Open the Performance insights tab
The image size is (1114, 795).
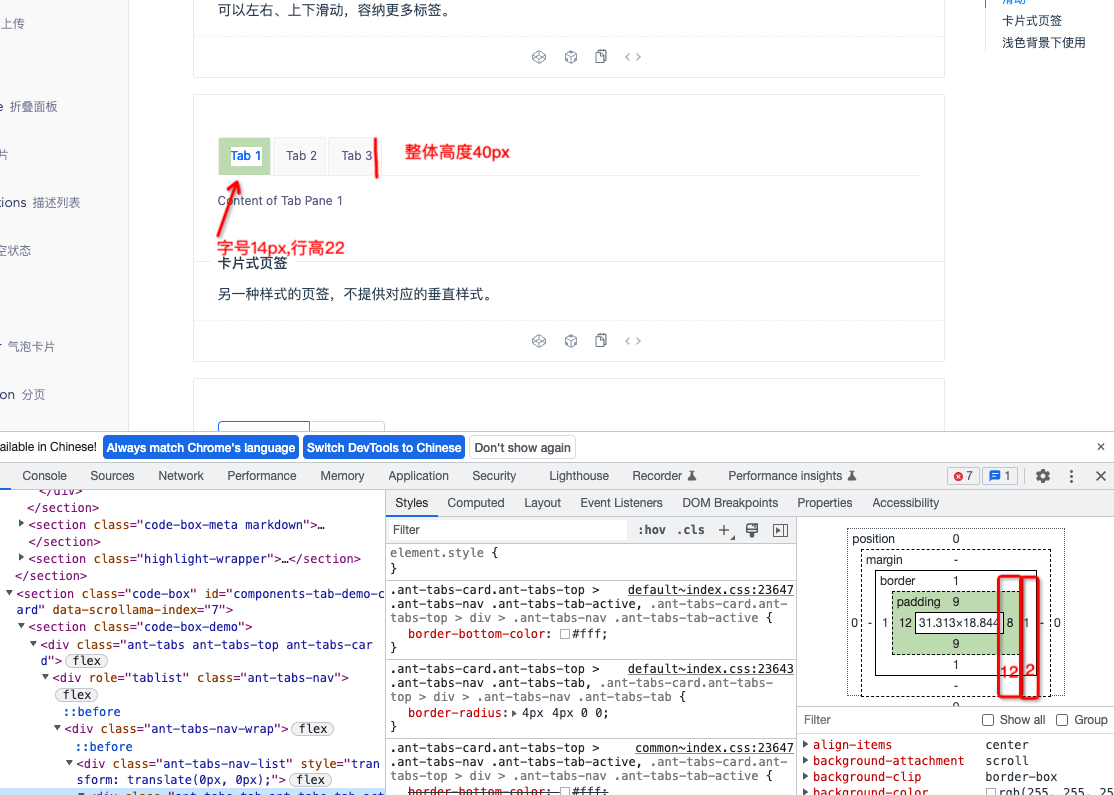pyautogui.click(x=792, y=476)
